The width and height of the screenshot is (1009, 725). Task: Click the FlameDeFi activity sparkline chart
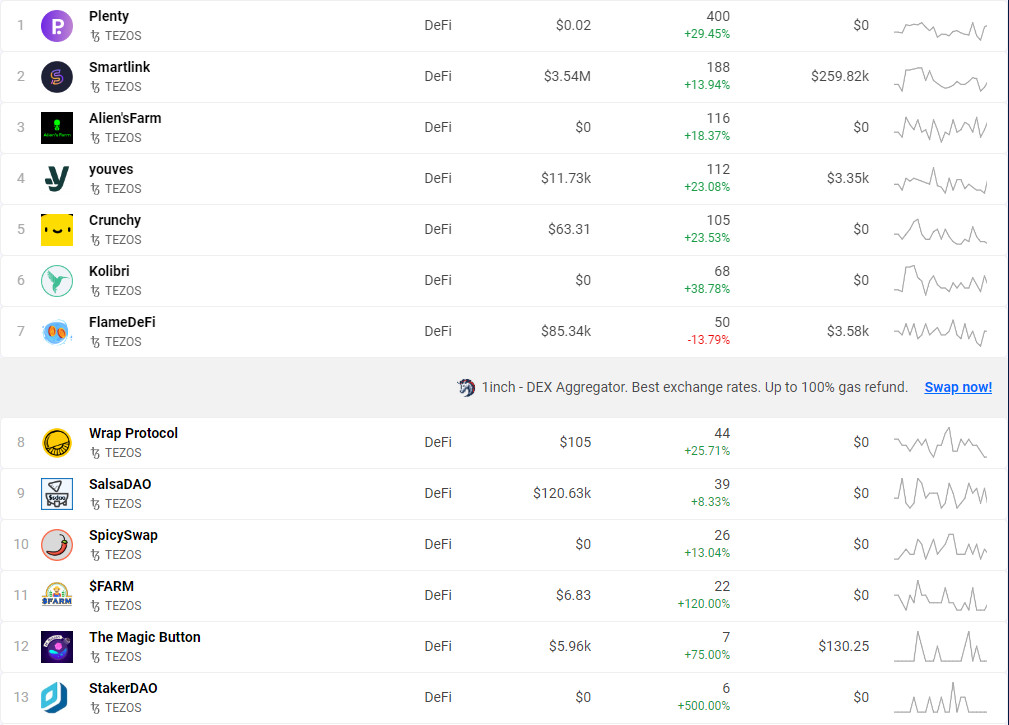(940, 333)
